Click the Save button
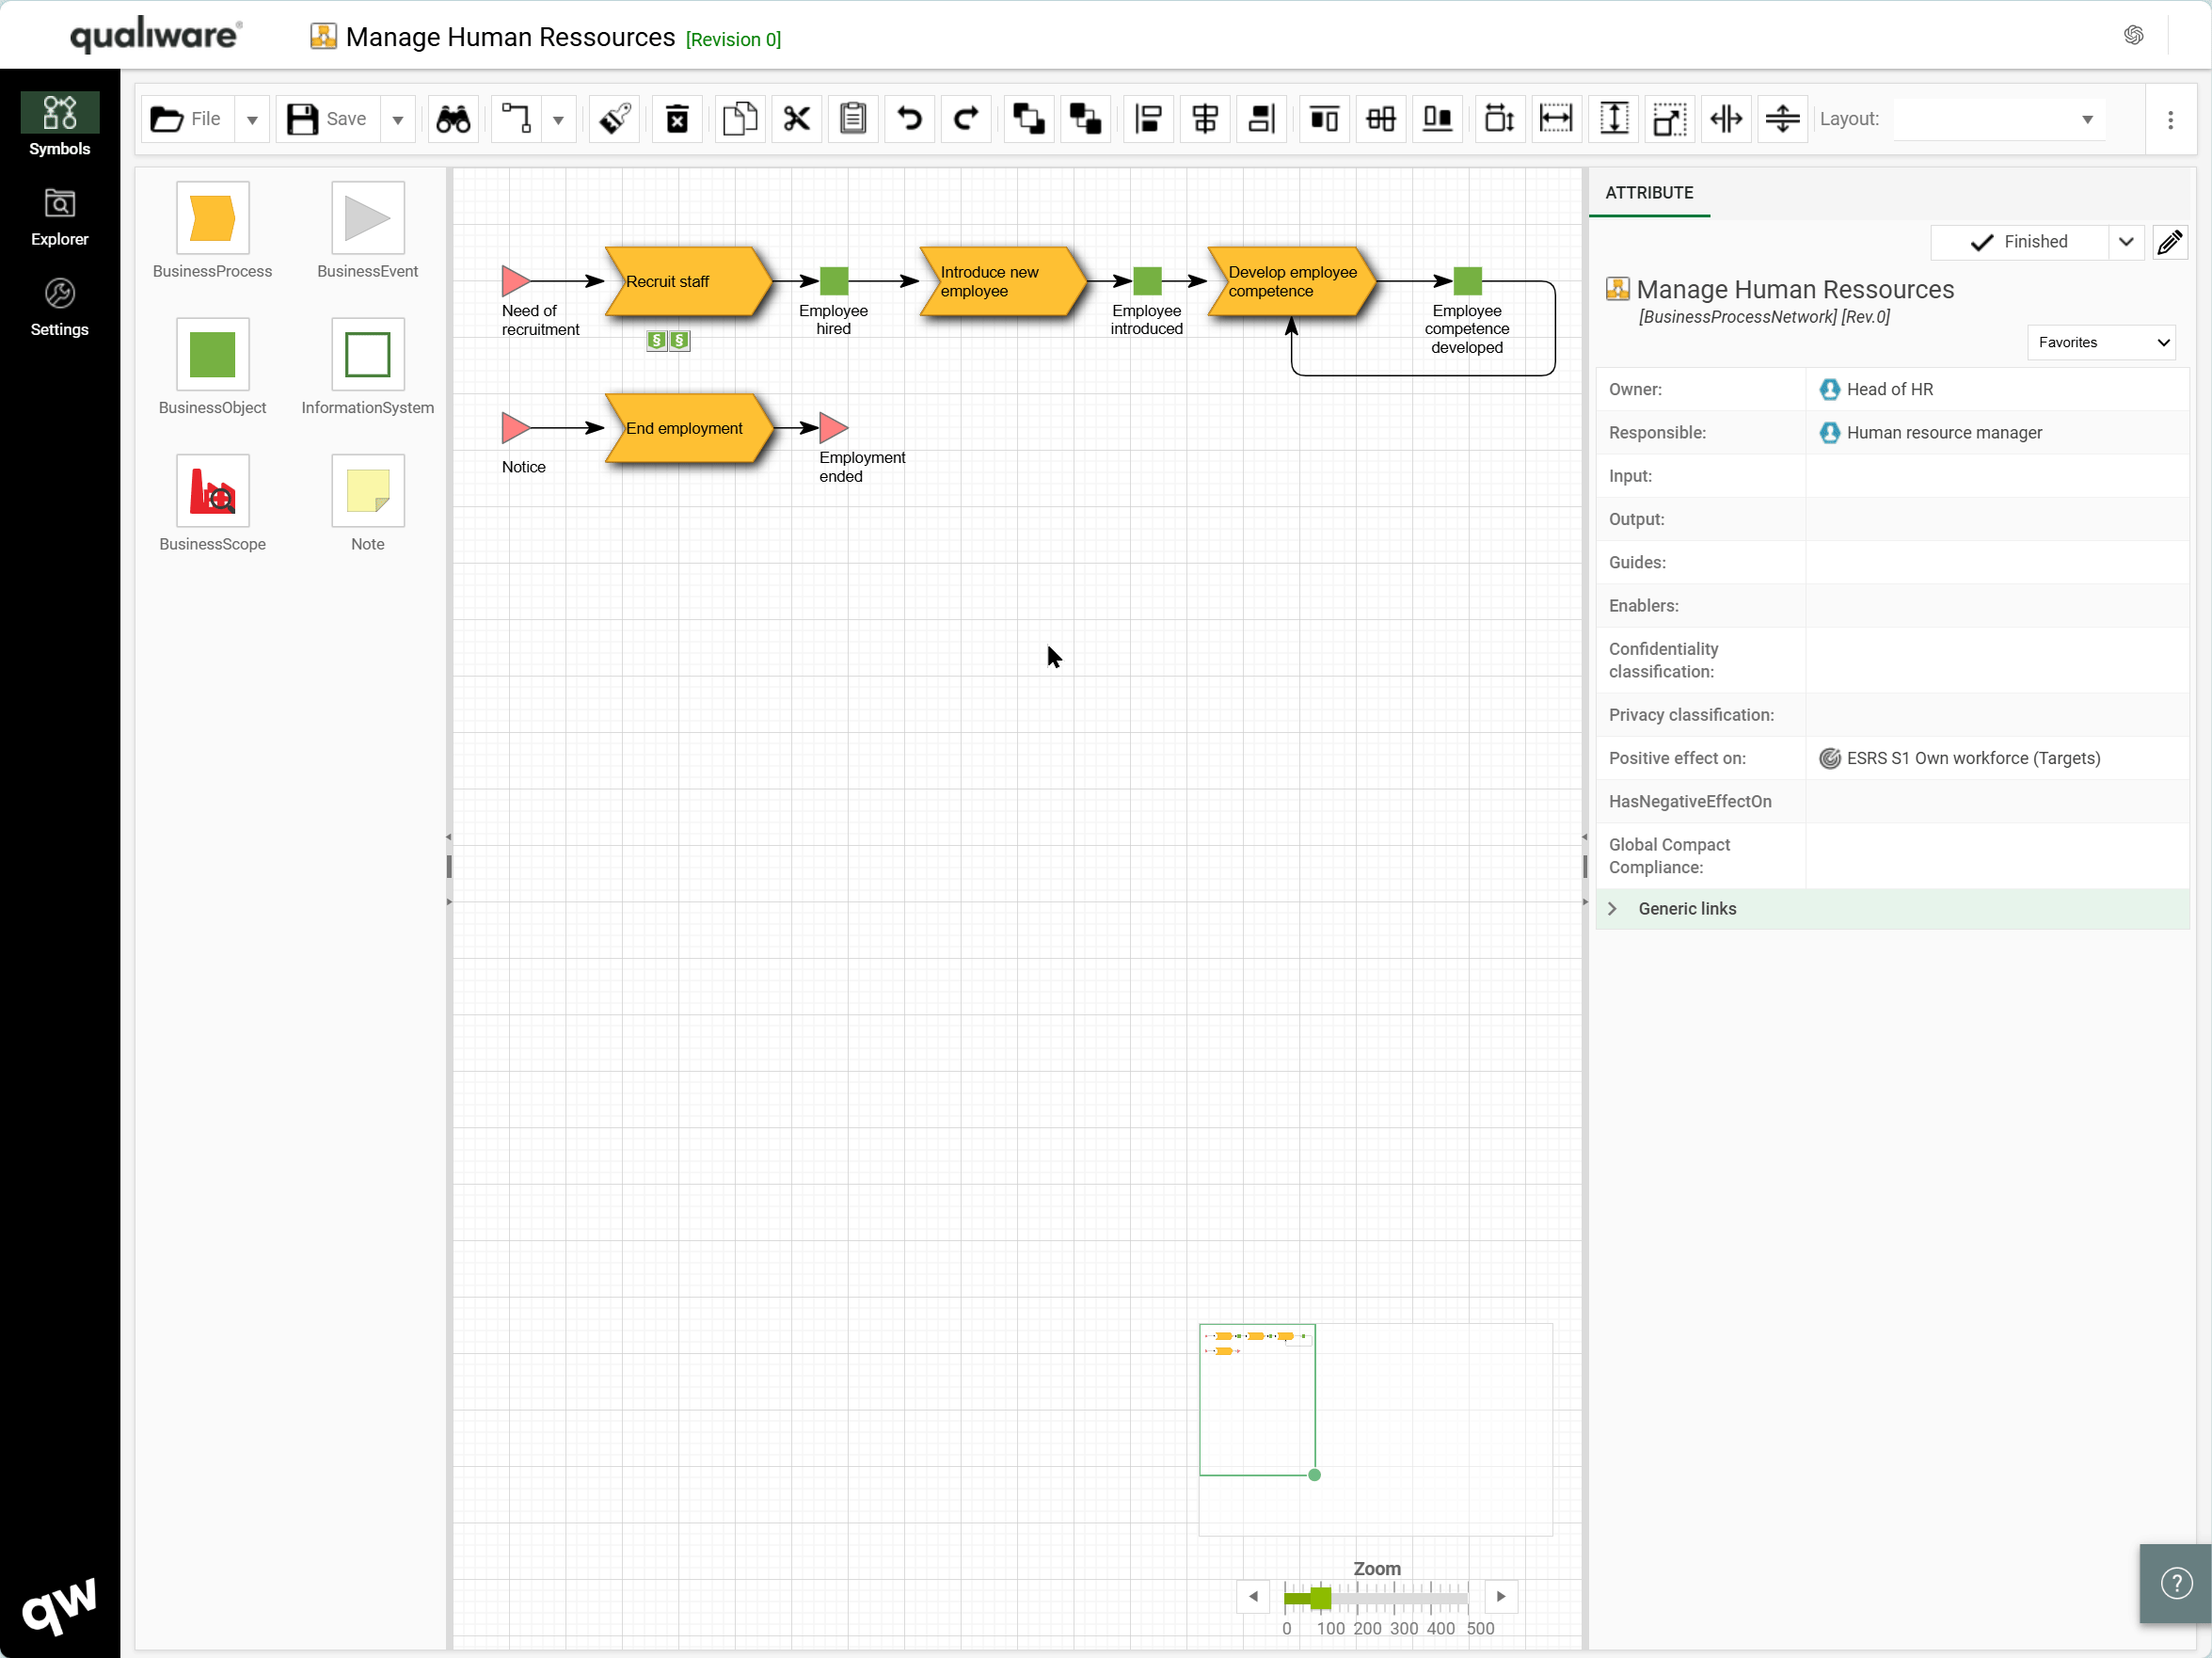The image size is (2212, 1658). (327, 119)
